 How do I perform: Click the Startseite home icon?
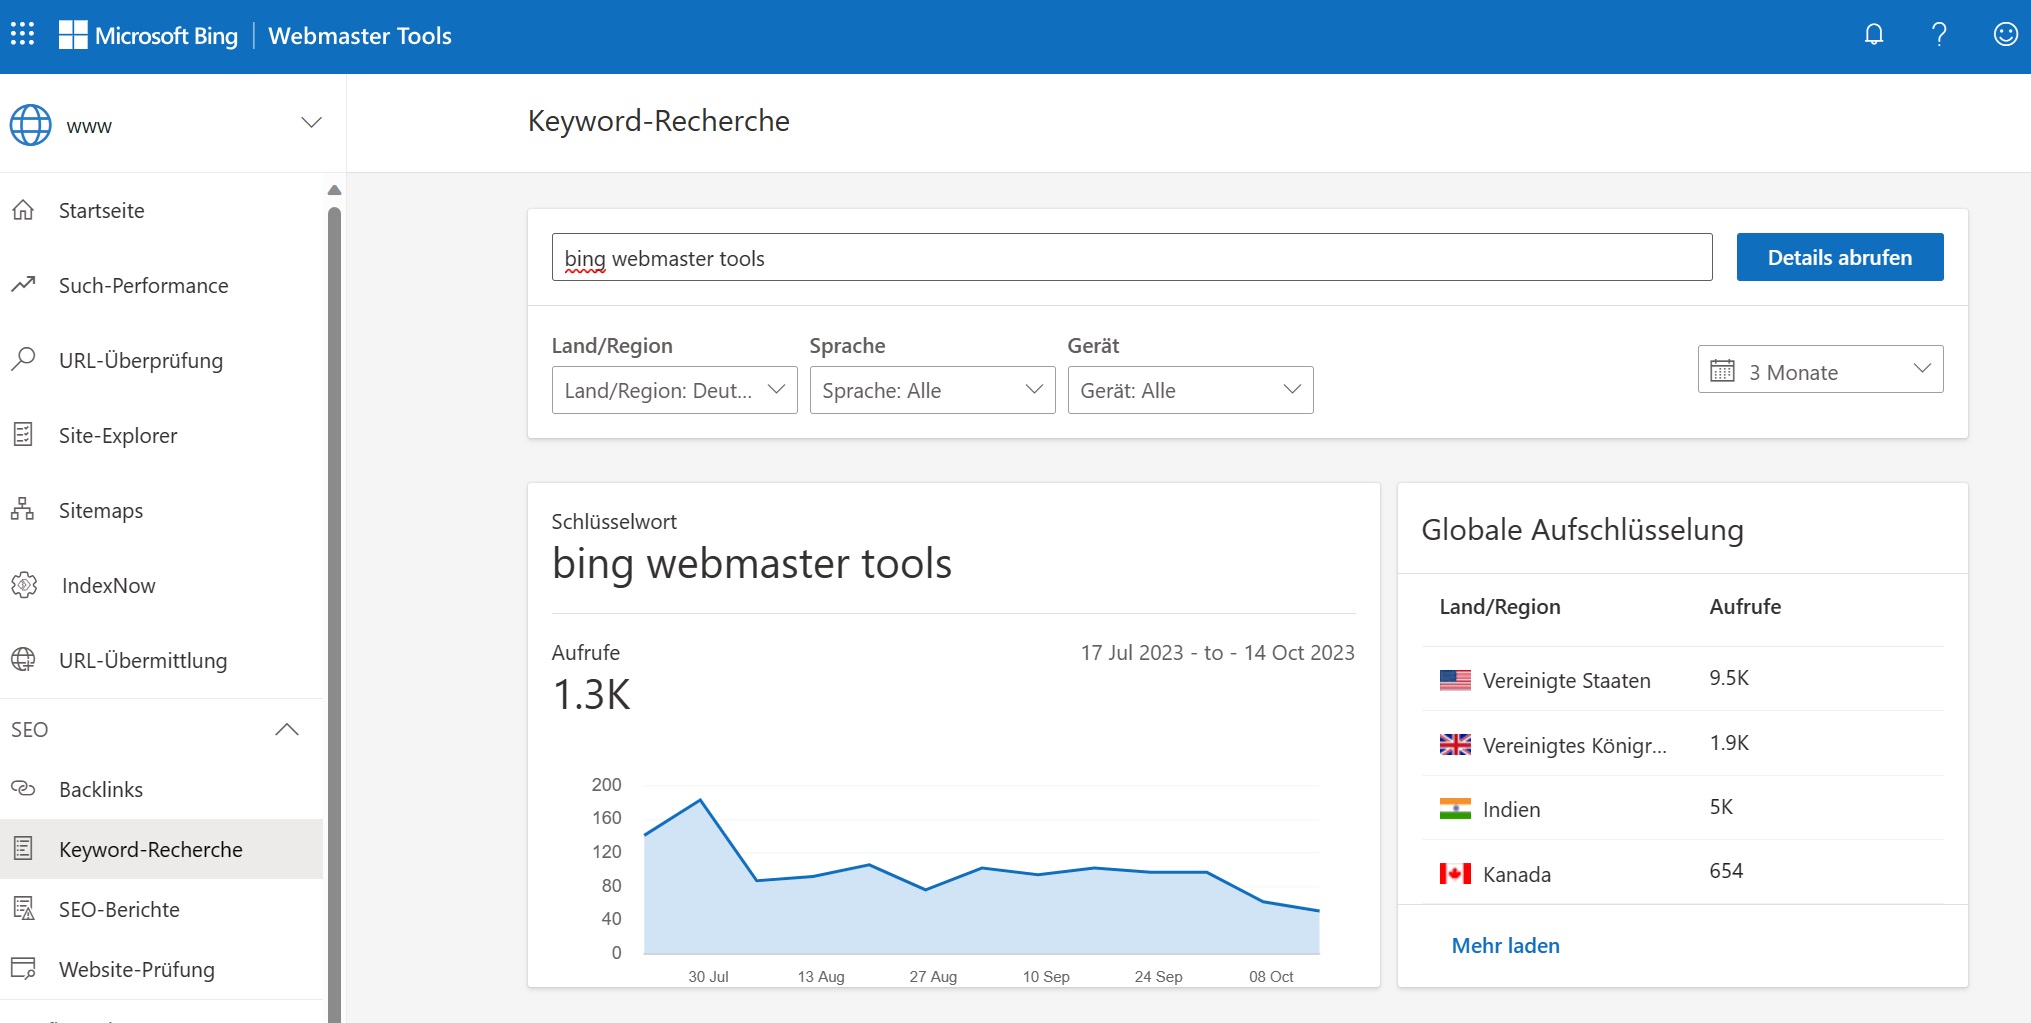click(x=23, y=210)
